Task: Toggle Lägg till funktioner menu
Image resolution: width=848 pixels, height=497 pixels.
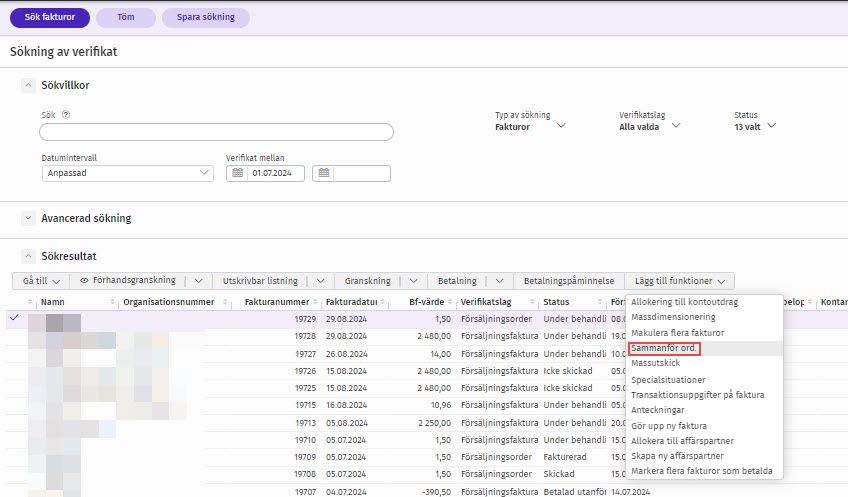Action: tap(680, 281)
